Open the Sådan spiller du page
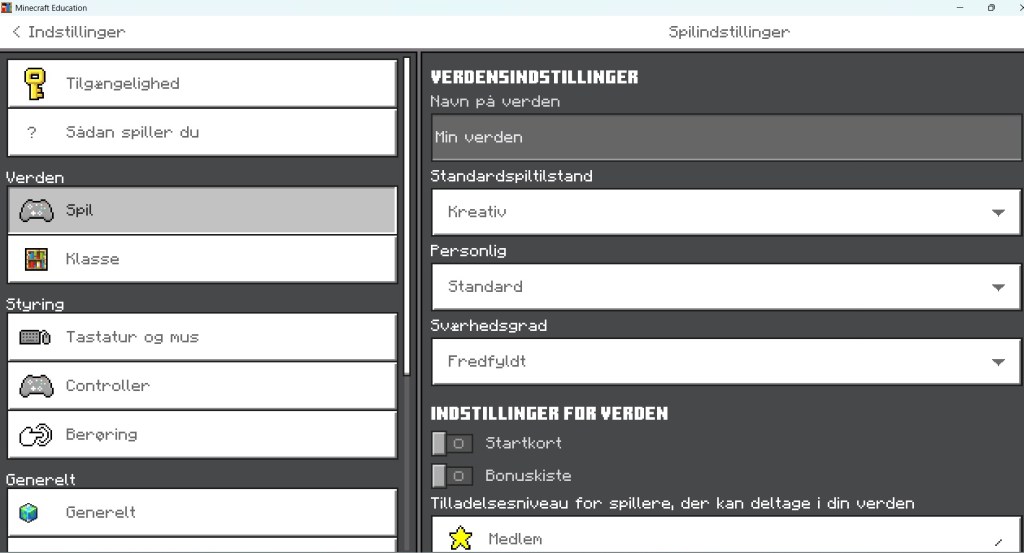 pyautogui.click(x=202, y=133)
